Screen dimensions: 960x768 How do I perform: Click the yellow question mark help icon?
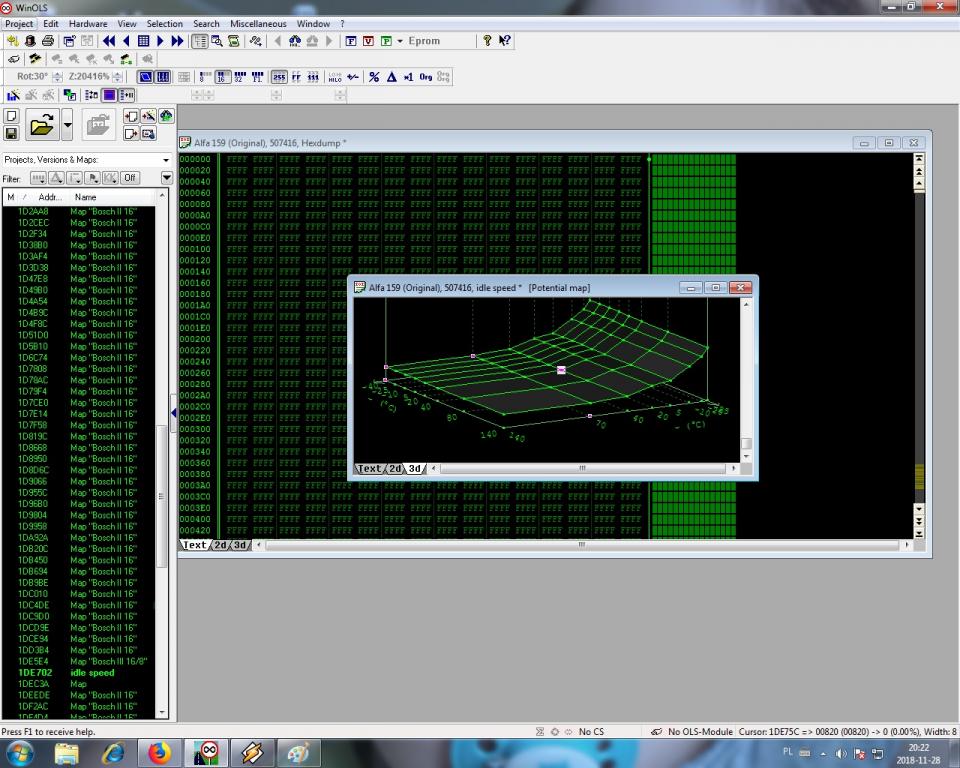[487, 41]
